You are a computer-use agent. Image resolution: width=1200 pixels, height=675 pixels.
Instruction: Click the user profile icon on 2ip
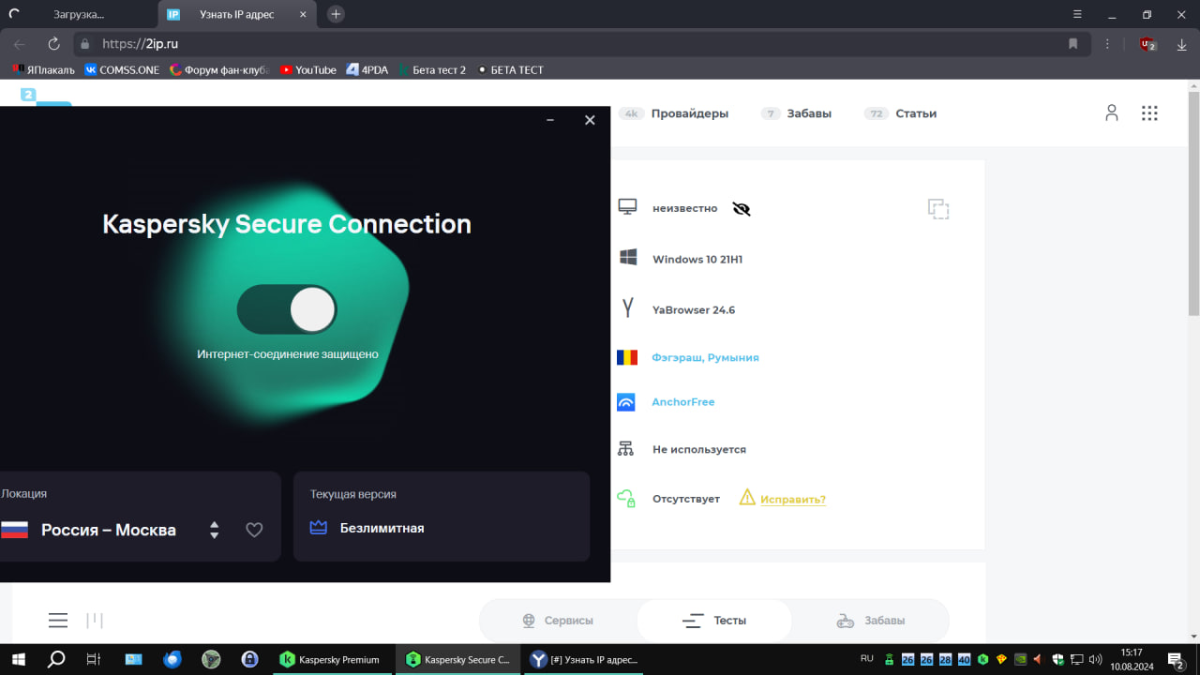tap(1111, 113)
